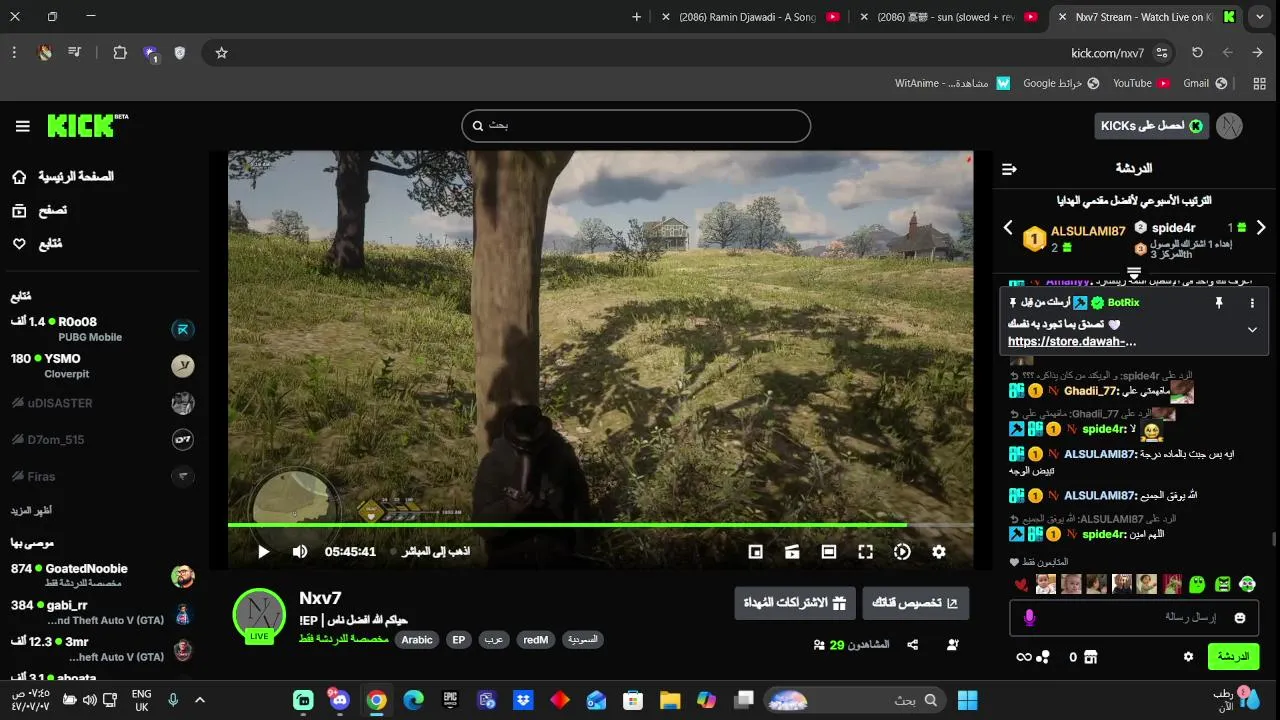Expand followed list with أظهر المزيد
Viewport: 1280px width, 720px height.
[x=32, y=511]
